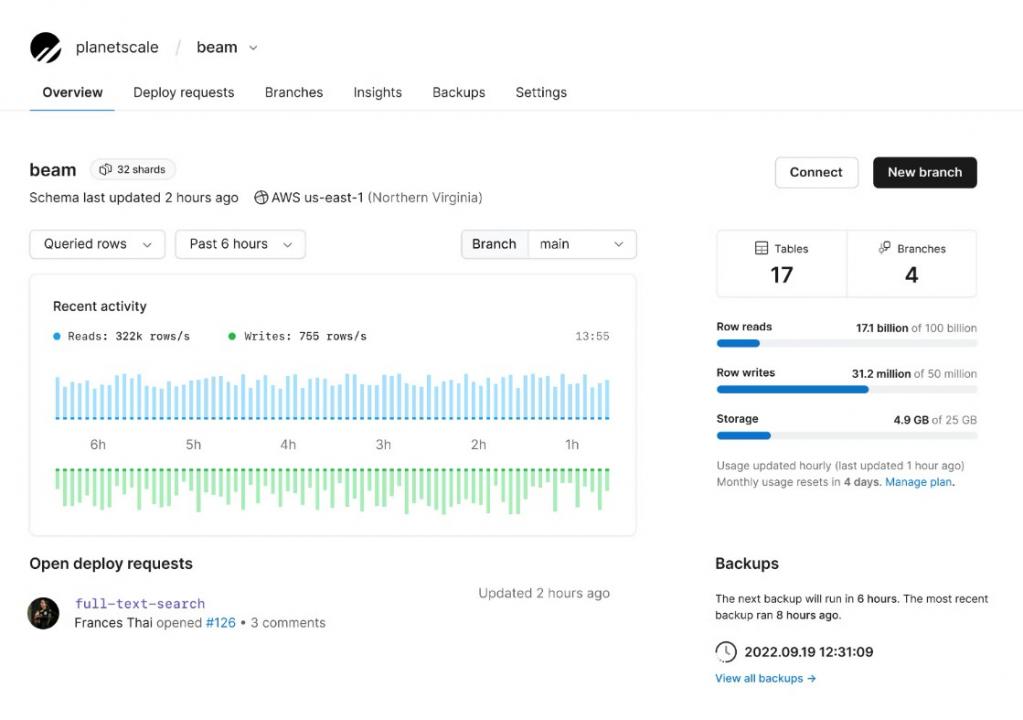Click the Tables grid icon
The height and width of the screenshot is (720, 1023).
coord(762,248)
